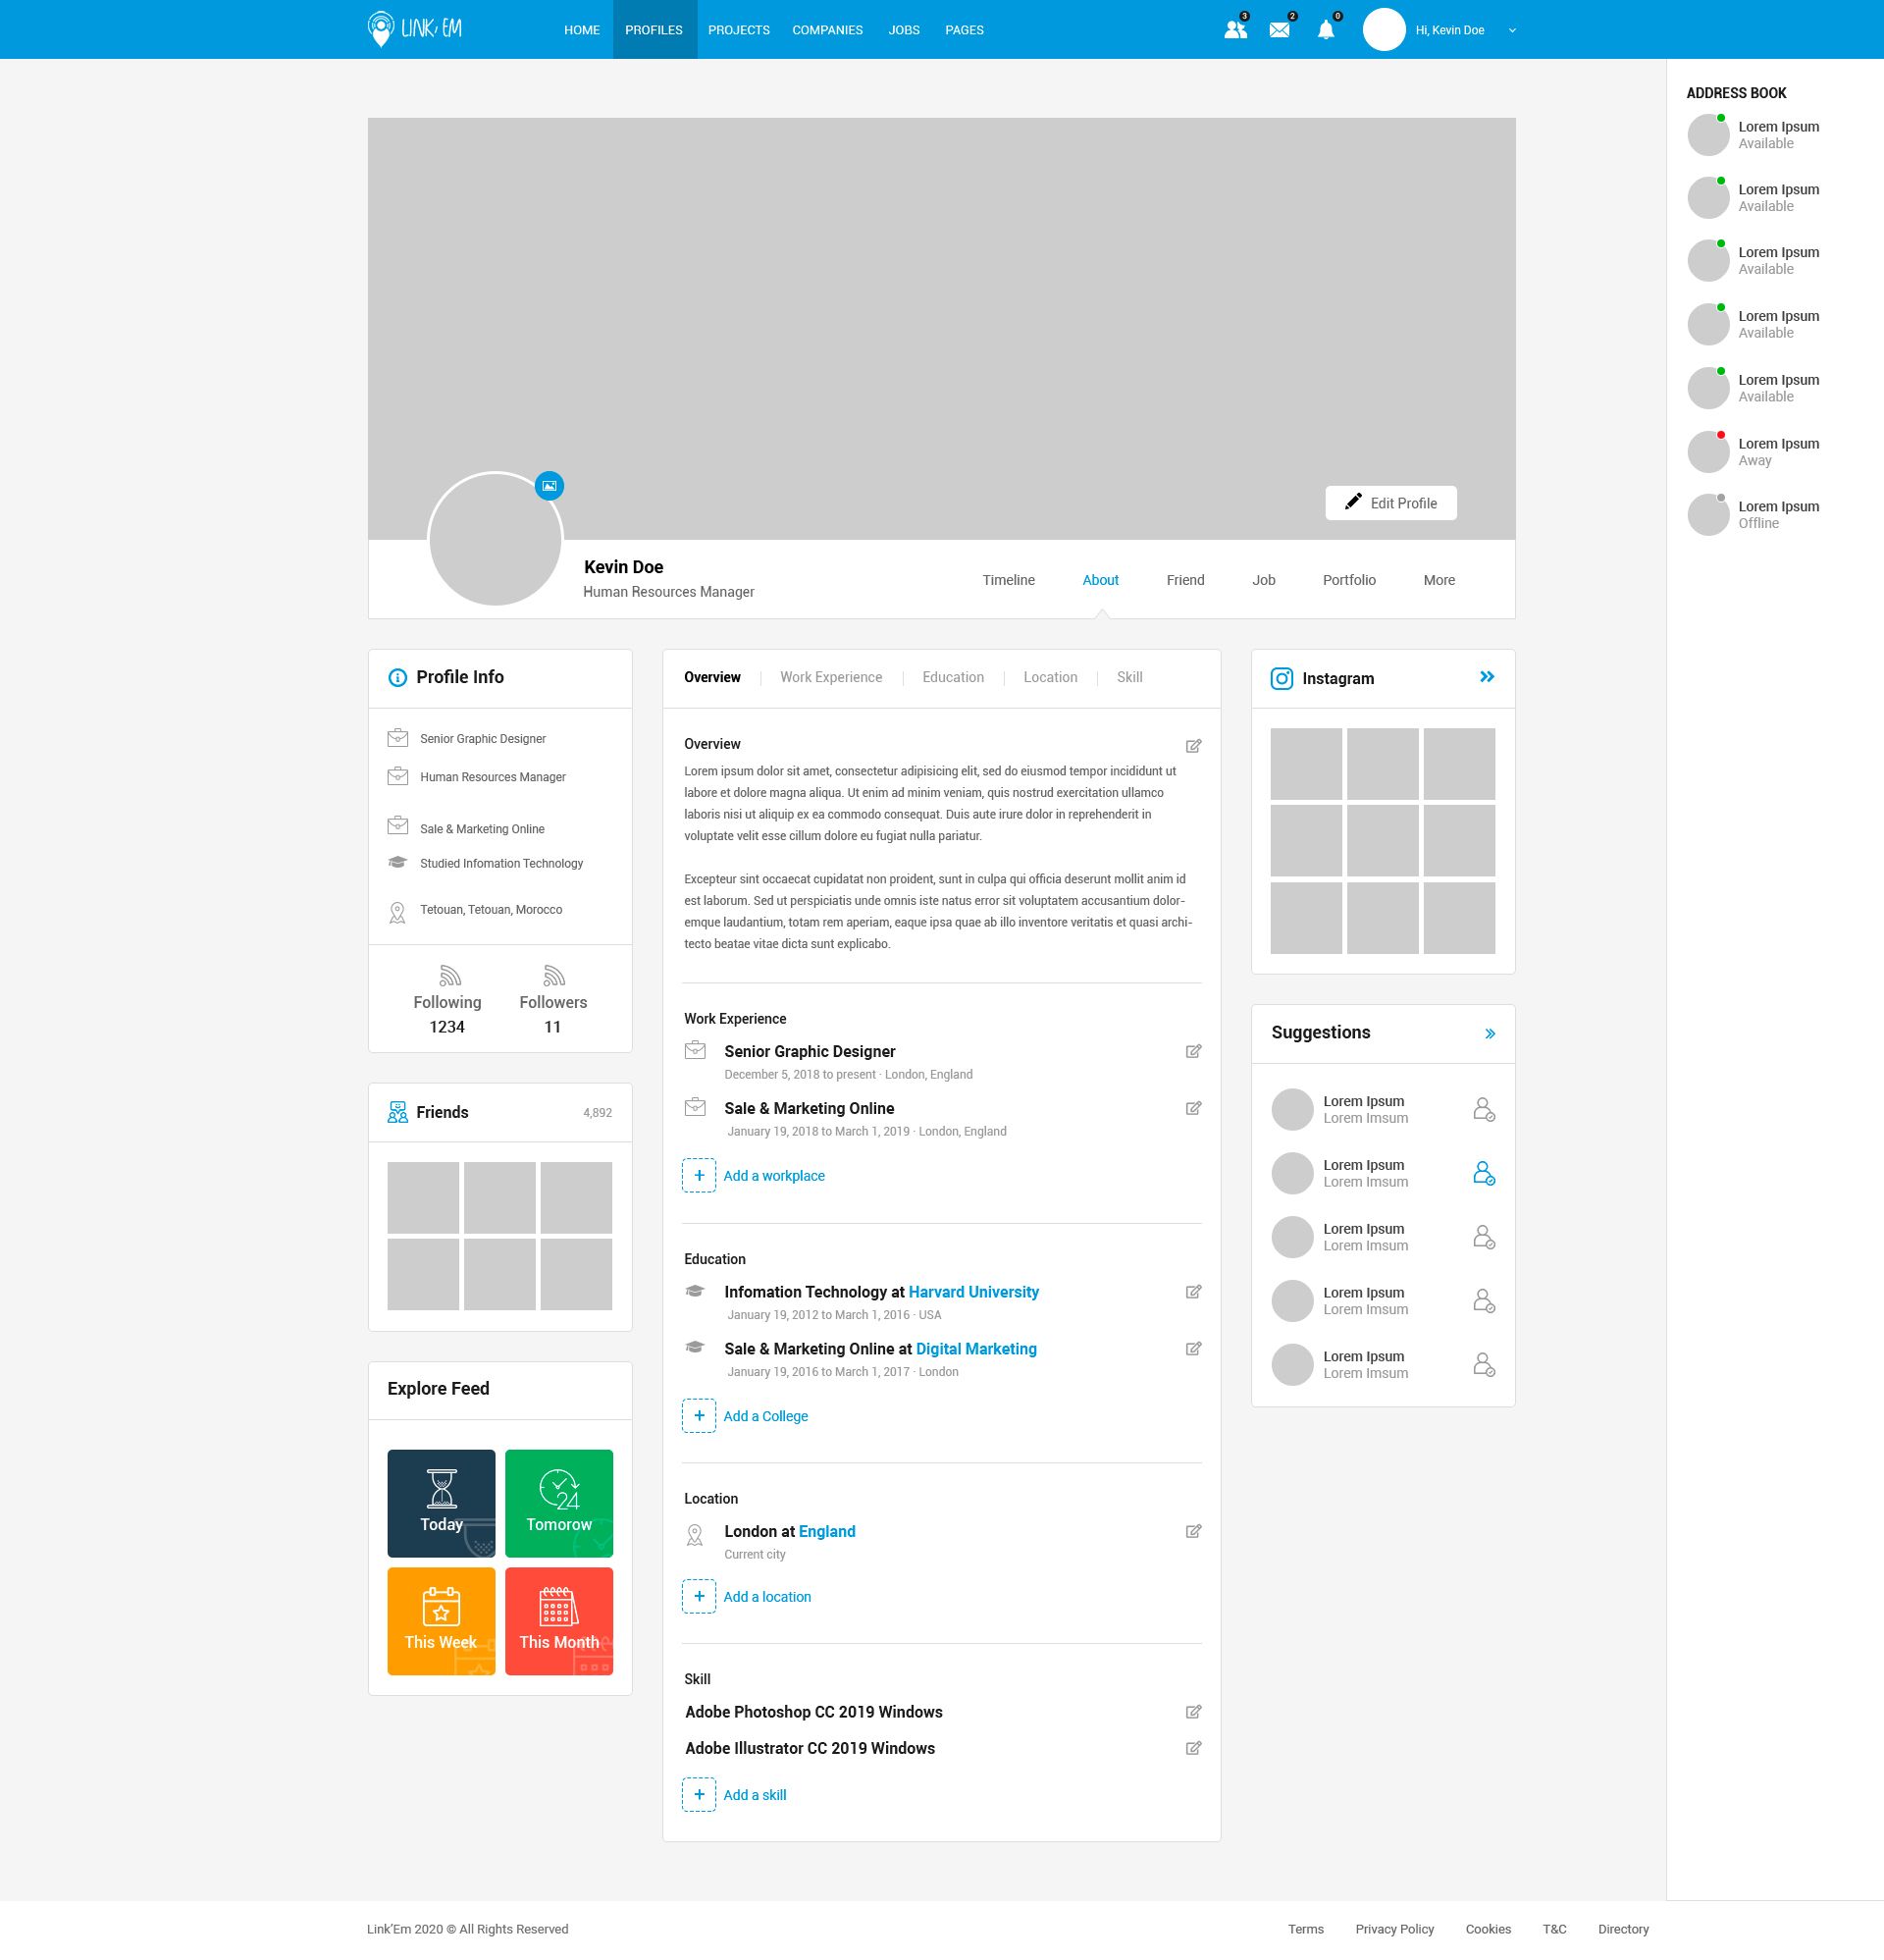
Task: Follow the first suggested user
Action: [x=1484, y=1109]
